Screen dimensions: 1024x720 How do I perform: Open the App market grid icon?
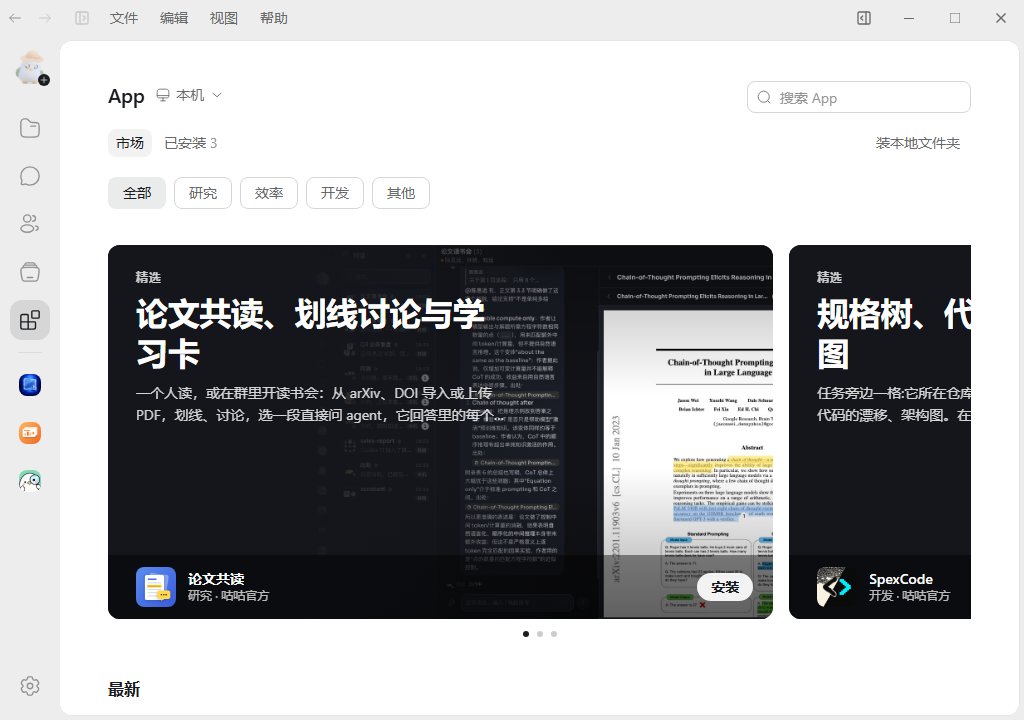pyautogui.click(x=30, y=320)
